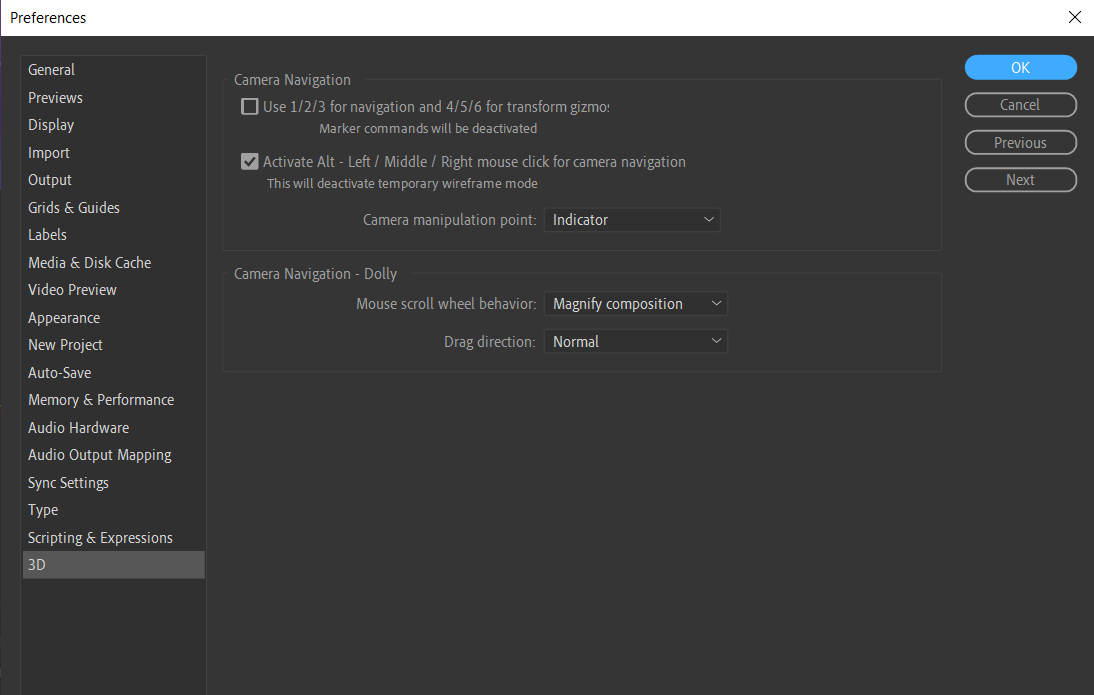
Task: Switch to Memory & Performance settings
Action: (x=101, y=399)
